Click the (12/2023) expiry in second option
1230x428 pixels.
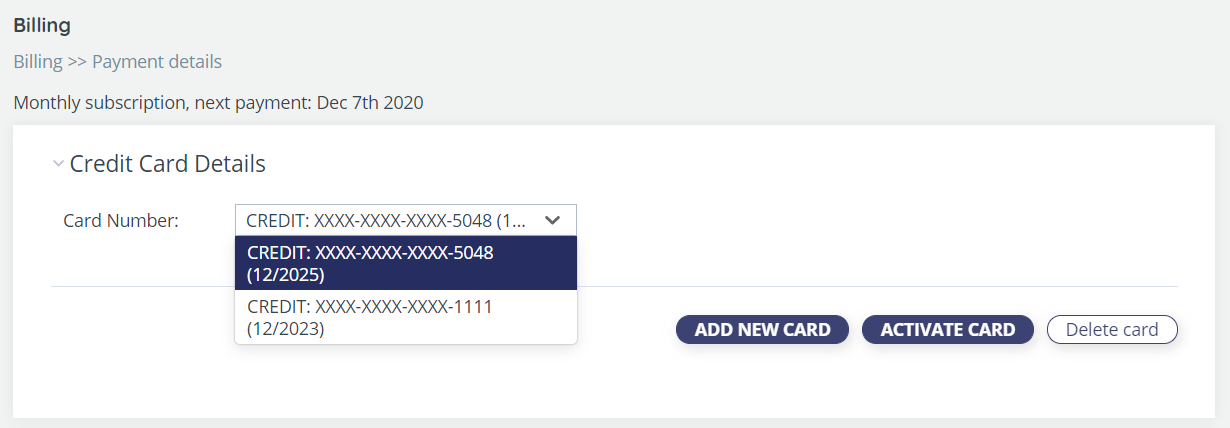point(286,328)
